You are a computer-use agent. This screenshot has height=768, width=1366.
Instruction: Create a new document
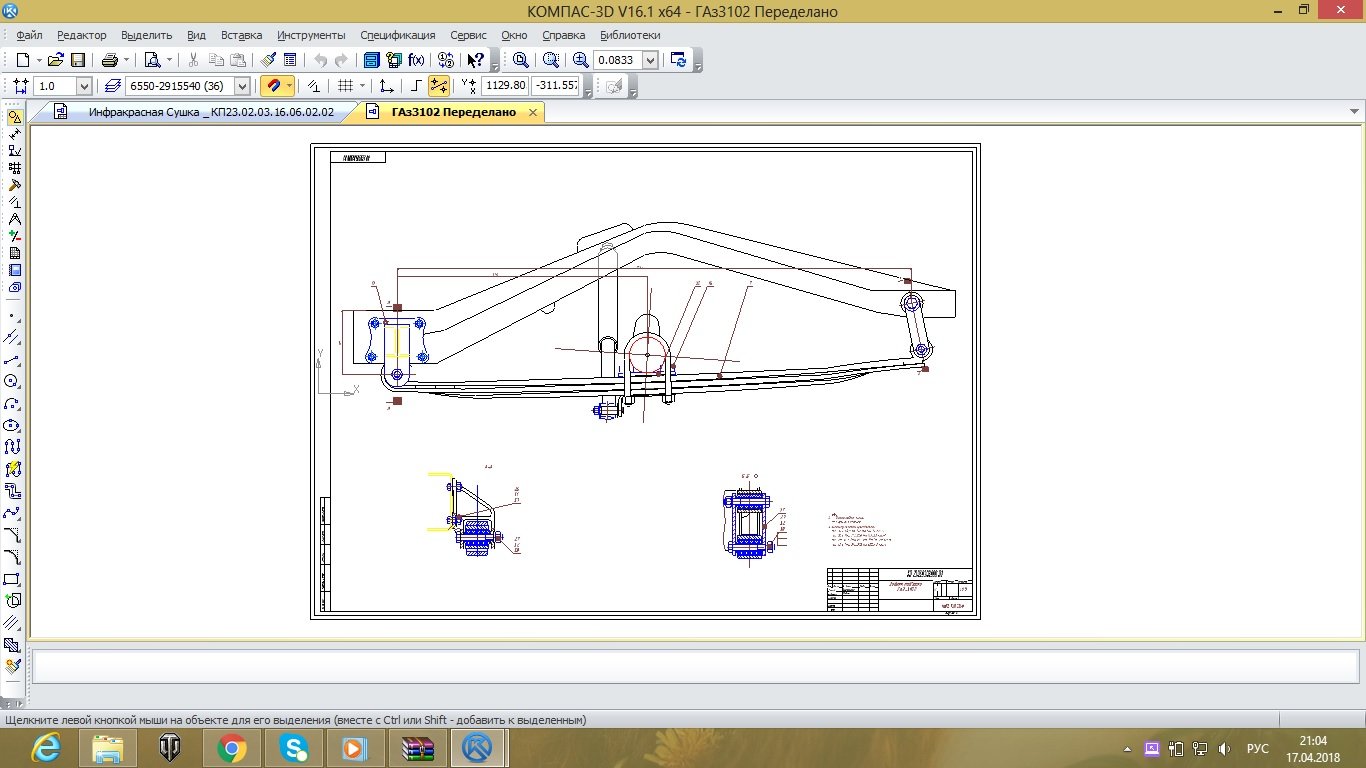click(x=23, y=60)
